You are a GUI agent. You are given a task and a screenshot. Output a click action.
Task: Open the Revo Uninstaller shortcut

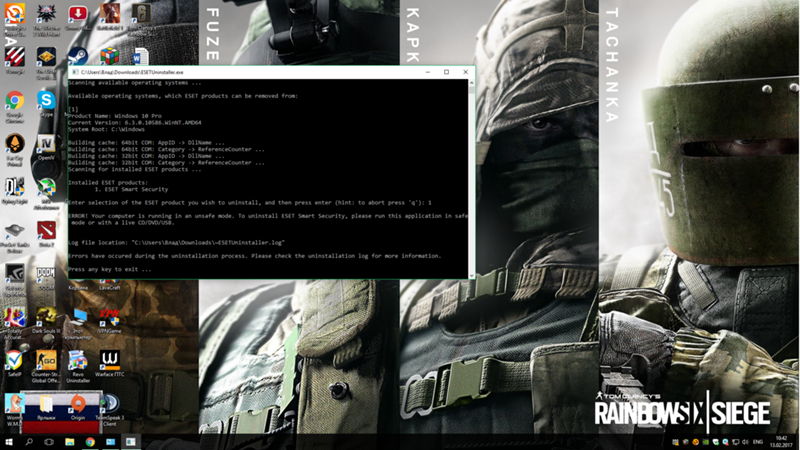click(x=78, y=367)
